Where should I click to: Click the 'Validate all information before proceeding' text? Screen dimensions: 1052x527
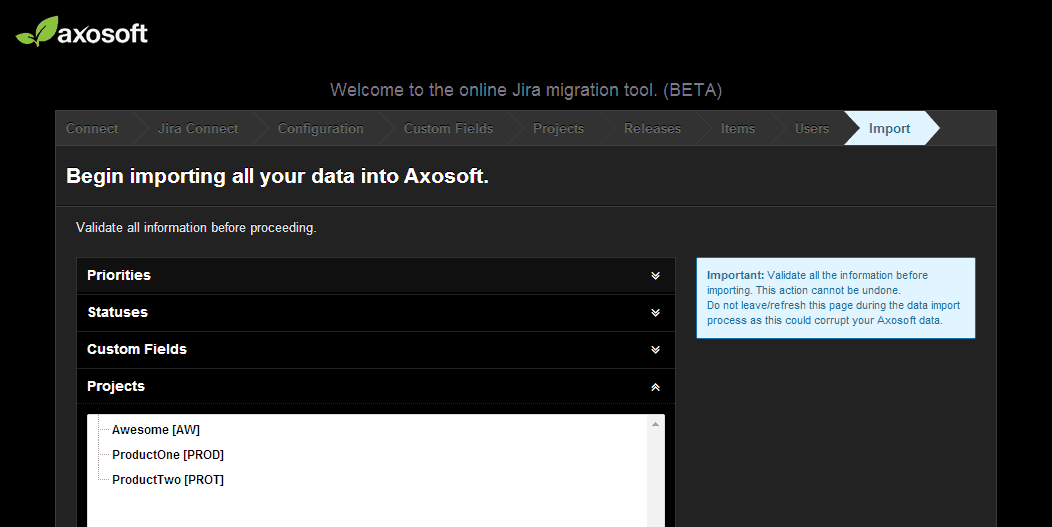[196, 228]
